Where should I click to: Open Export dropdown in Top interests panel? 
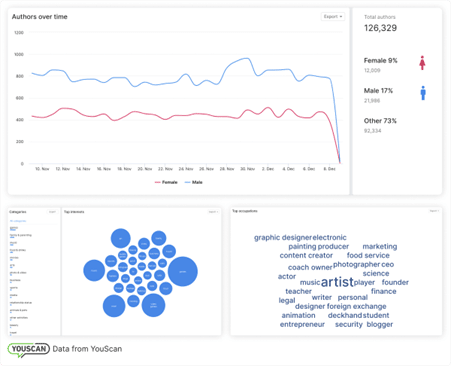[x=213, y=212]
